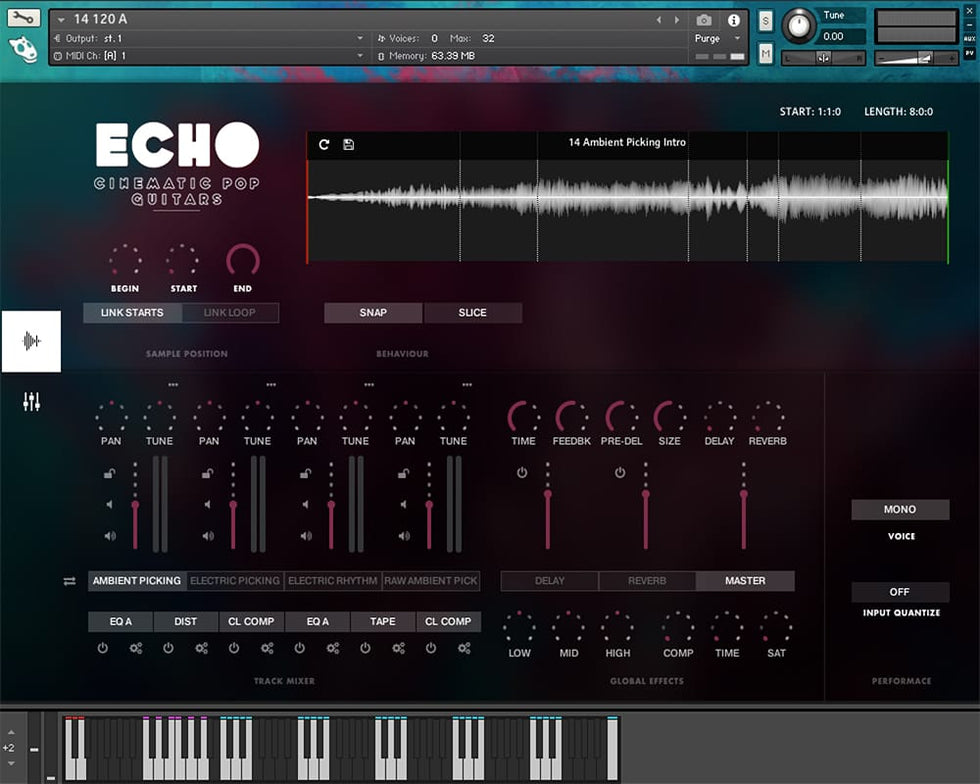Open the Output st.1 dropdown

click(x=360, y=38)
